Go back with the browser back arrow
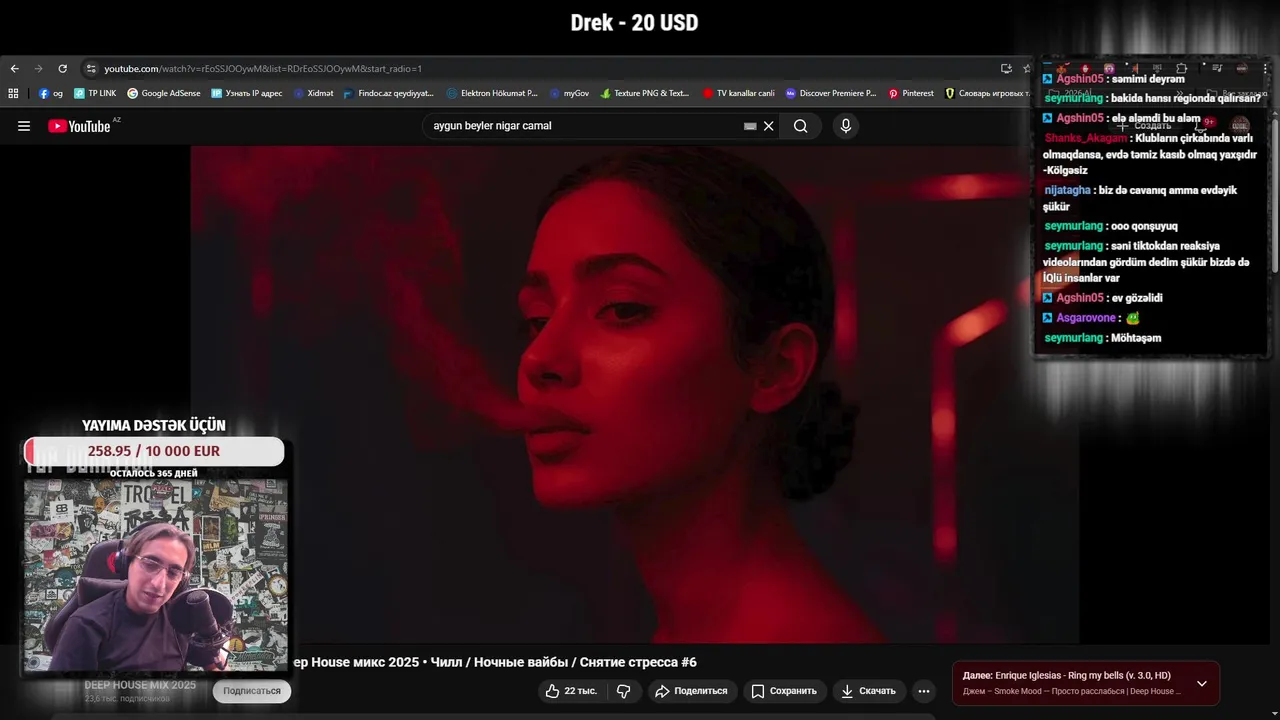Screen dimensions: 1280x720 14,69
